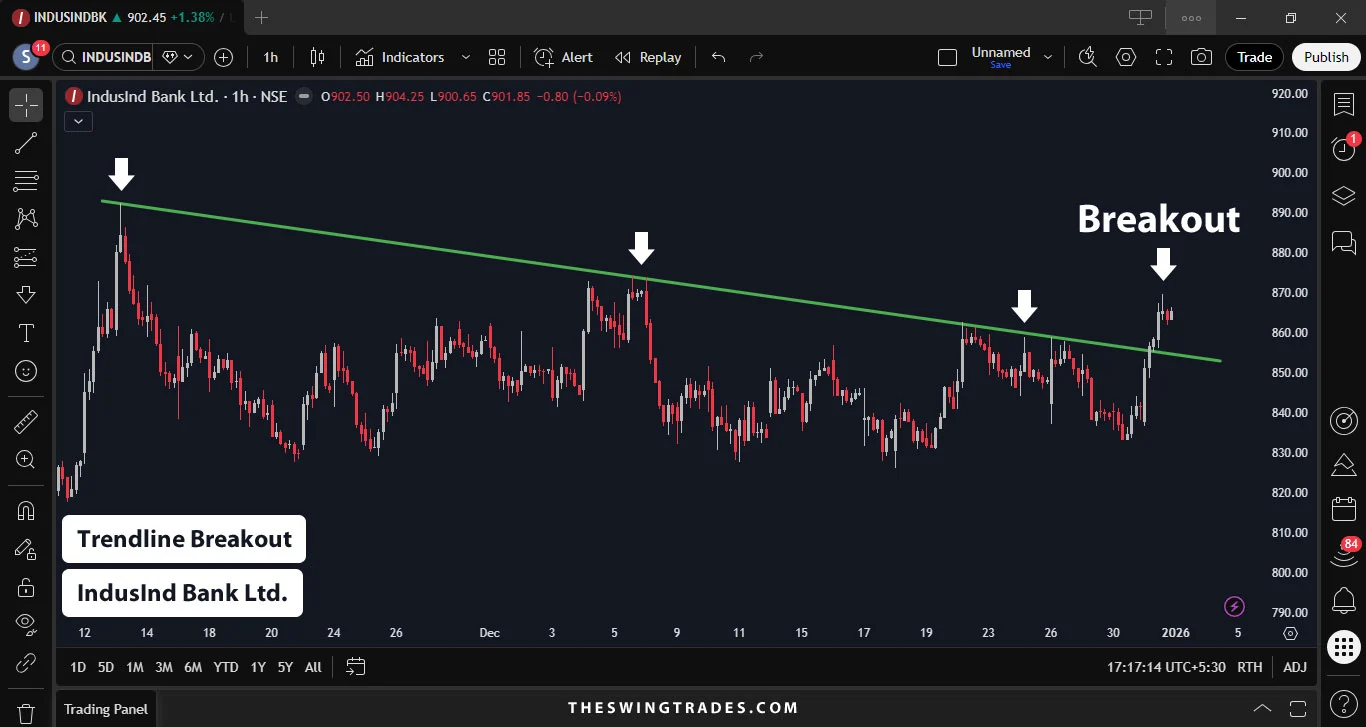Lock all drawing tools

26,587
